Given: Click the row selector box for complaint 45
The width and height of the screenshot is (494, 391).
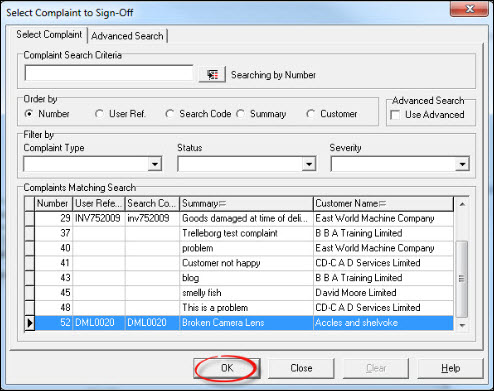Looking at the screenshot, I should click(x=30, y=293).
